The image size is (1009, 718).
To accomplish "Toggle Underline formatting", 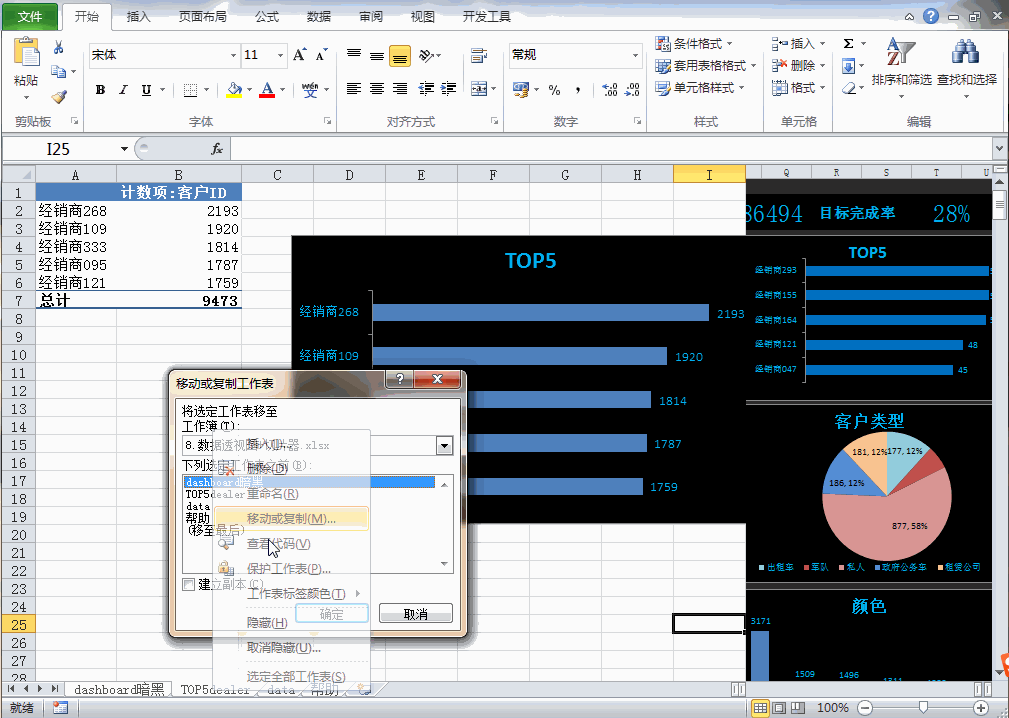I will point(146,89).
